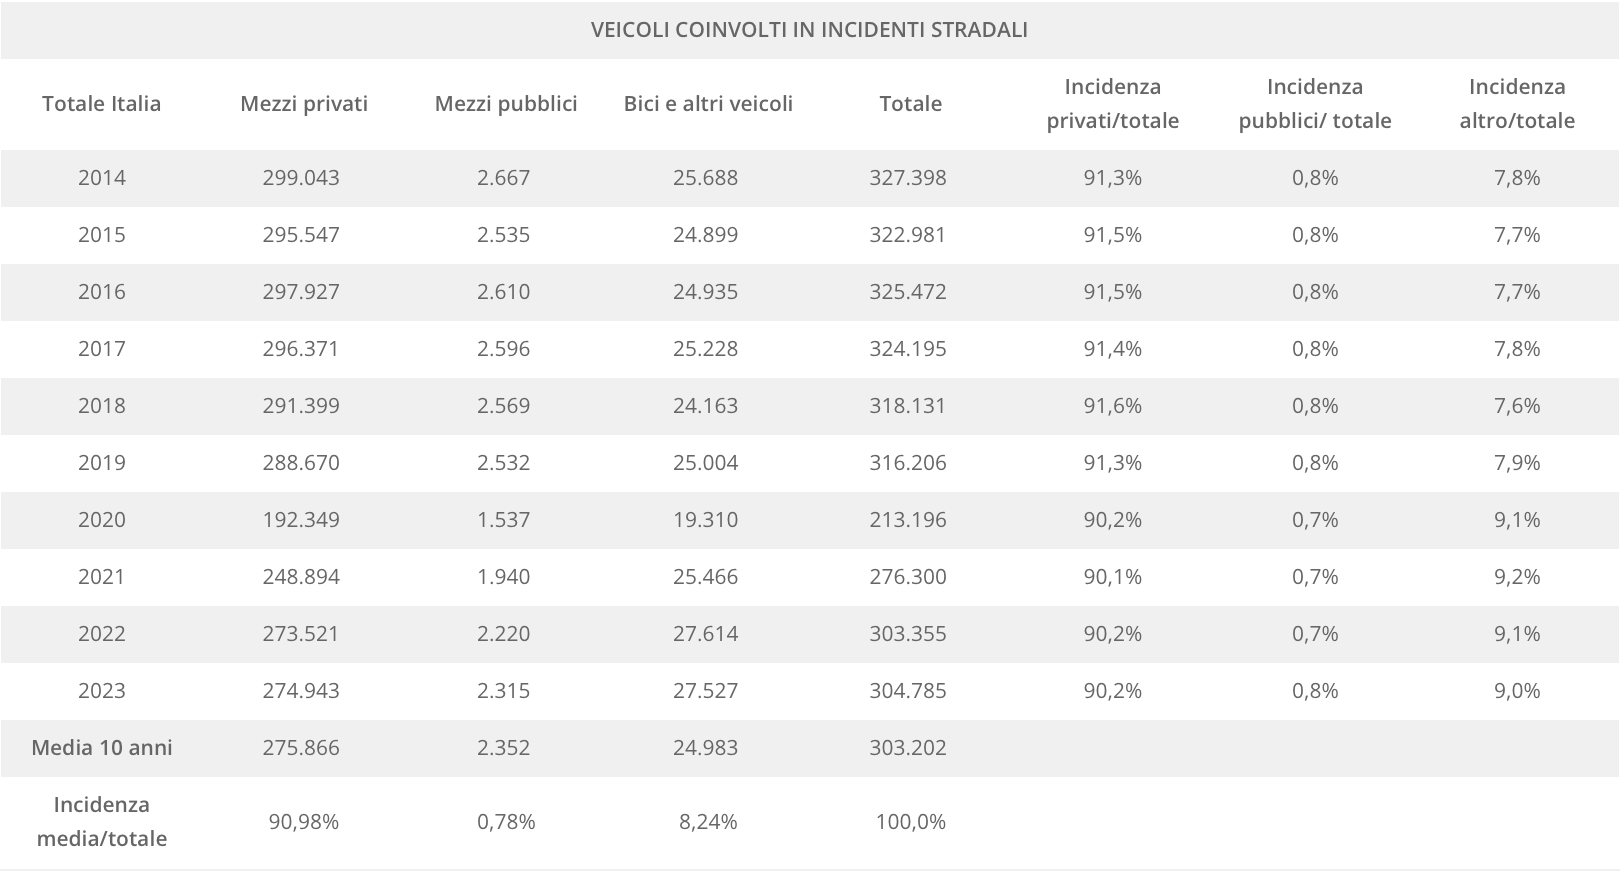1622x888 pixels.
Task: Click the 2014 row label
Action: click(x=102, y=178)
